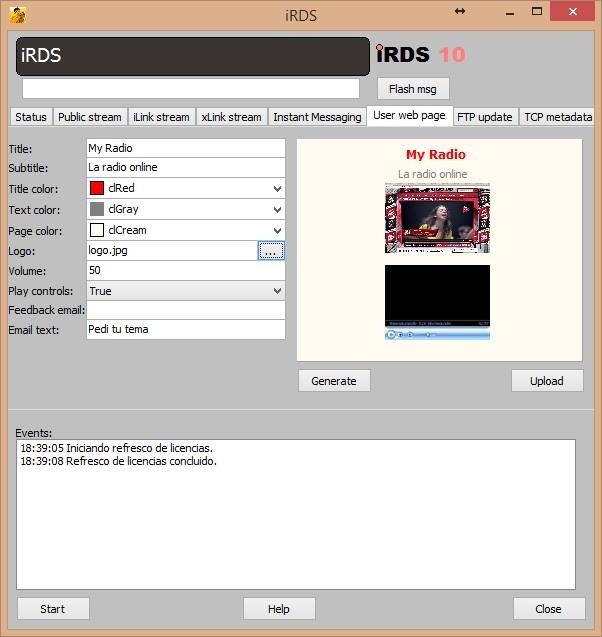
Task: Expand the Text color dropdown
Action: [277, 210]
